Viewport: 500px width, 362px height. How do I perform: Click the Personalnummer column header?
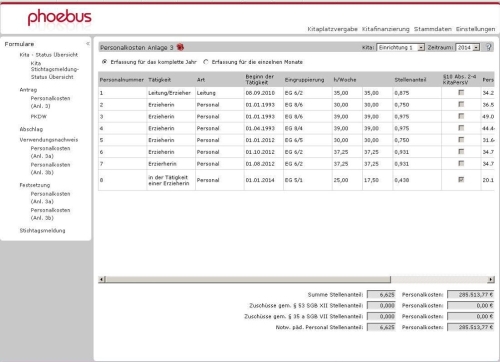pos(122,80)
